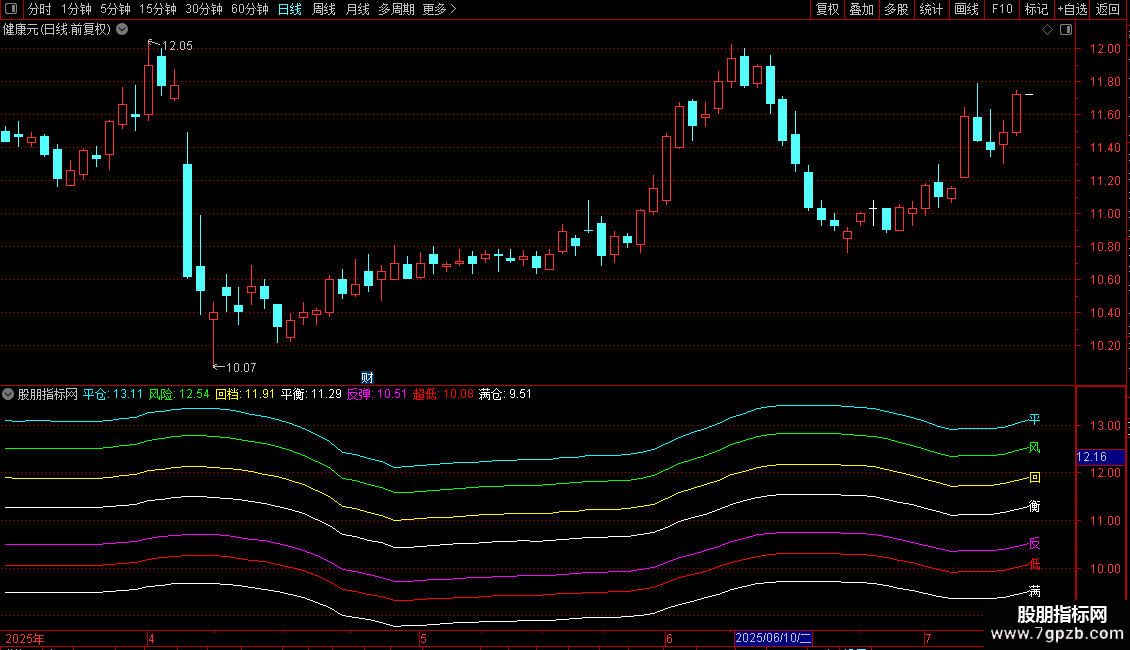
Task: Click the 11.00 price axis label
Action: tap(1105, 214)
